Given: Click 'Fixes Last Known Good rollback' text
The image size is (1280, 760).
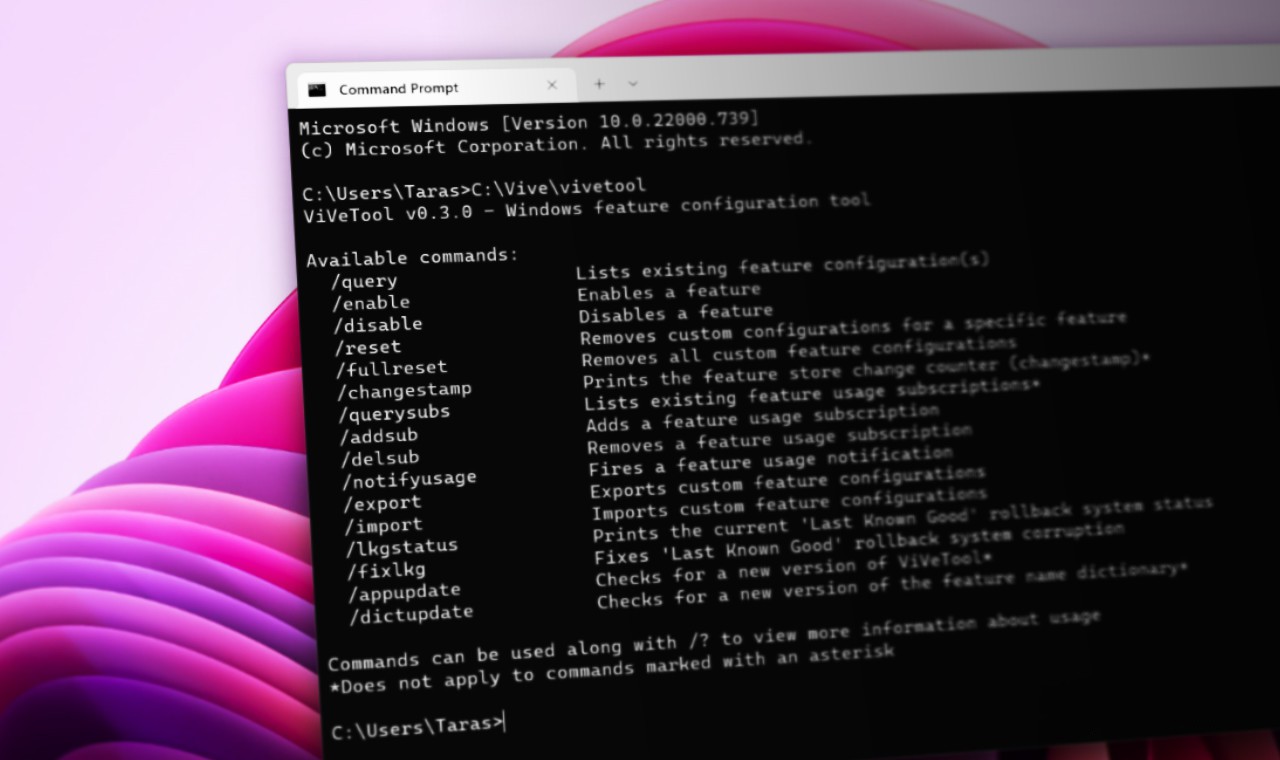Looking at the screenshot, I should [859, 544].
